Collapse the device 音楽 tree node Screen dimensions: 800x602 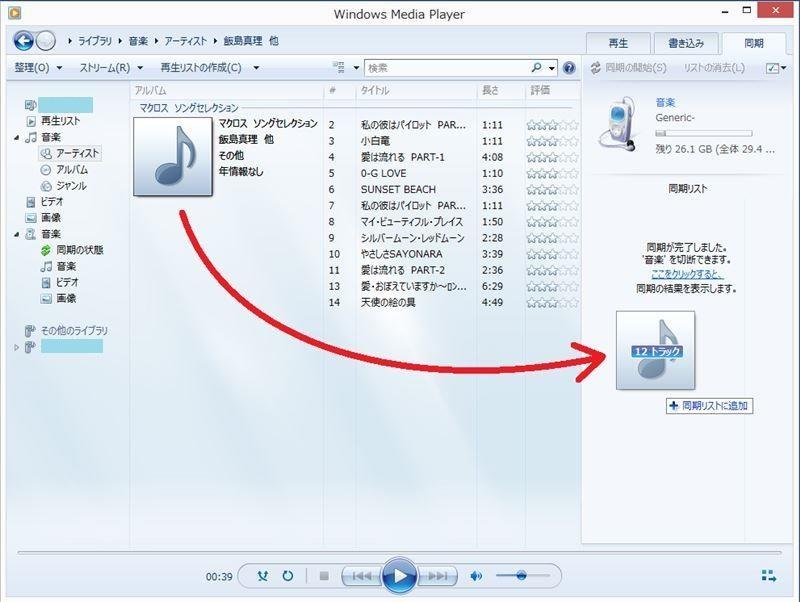[x=16, y=235]
